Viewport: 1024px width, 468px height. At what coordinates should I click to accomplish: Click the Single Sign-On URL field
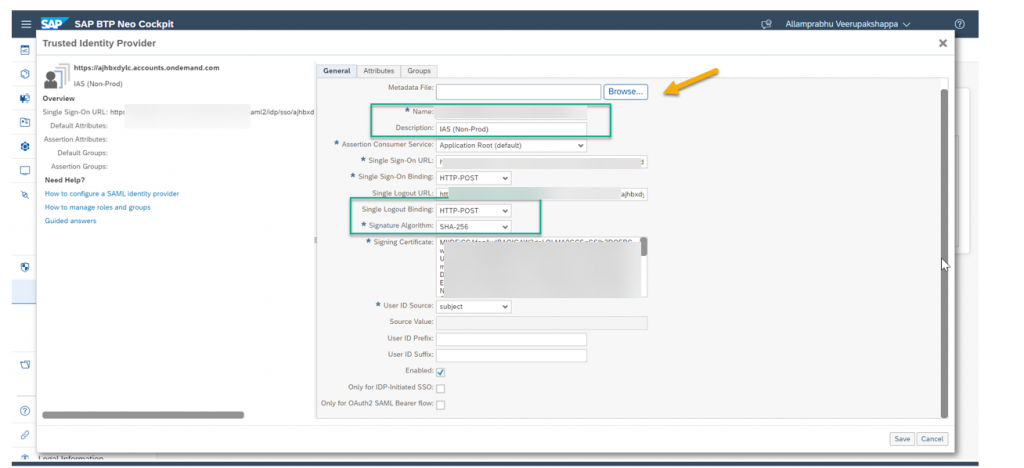coord(541,161)
